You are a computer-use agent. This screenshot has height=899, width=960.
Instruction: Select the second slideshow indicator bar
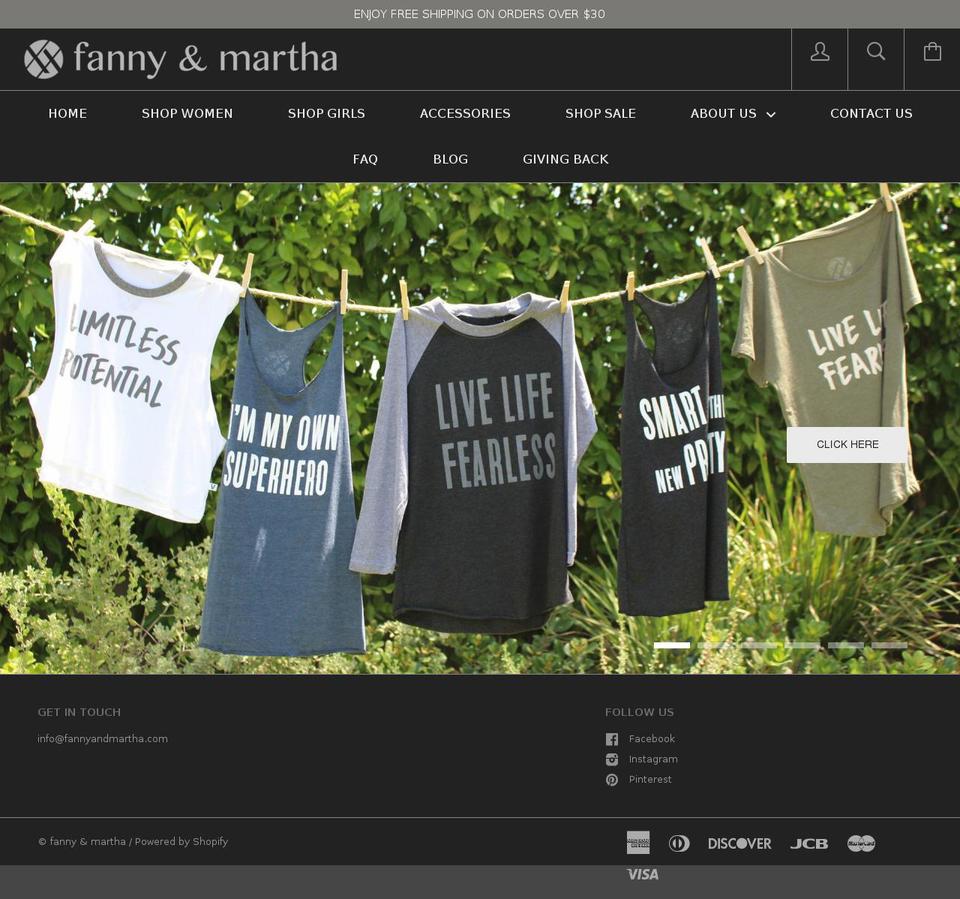click(715, 645)
